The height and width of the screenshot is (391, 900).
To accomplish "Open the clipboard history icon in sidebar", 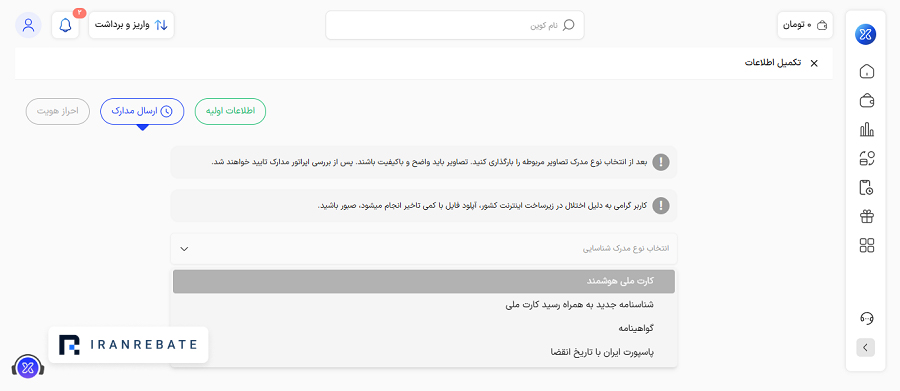I will point(866,188).
